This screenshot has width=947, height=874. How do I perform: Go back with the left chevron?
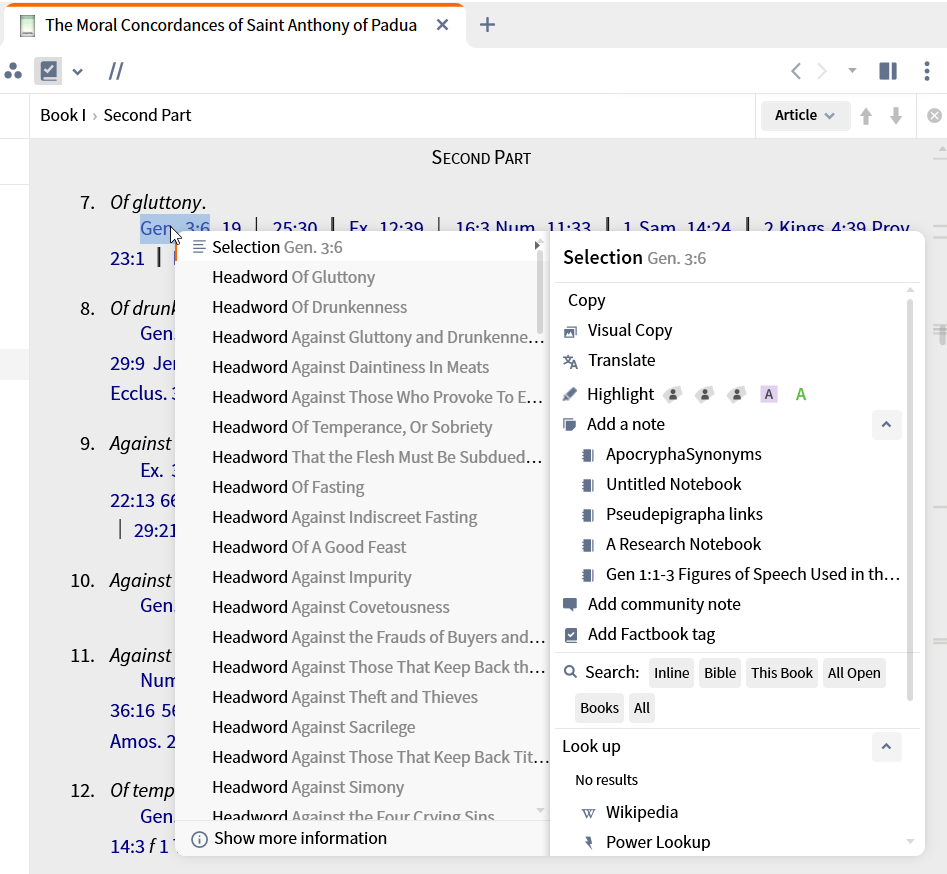[x=796, y=71]
